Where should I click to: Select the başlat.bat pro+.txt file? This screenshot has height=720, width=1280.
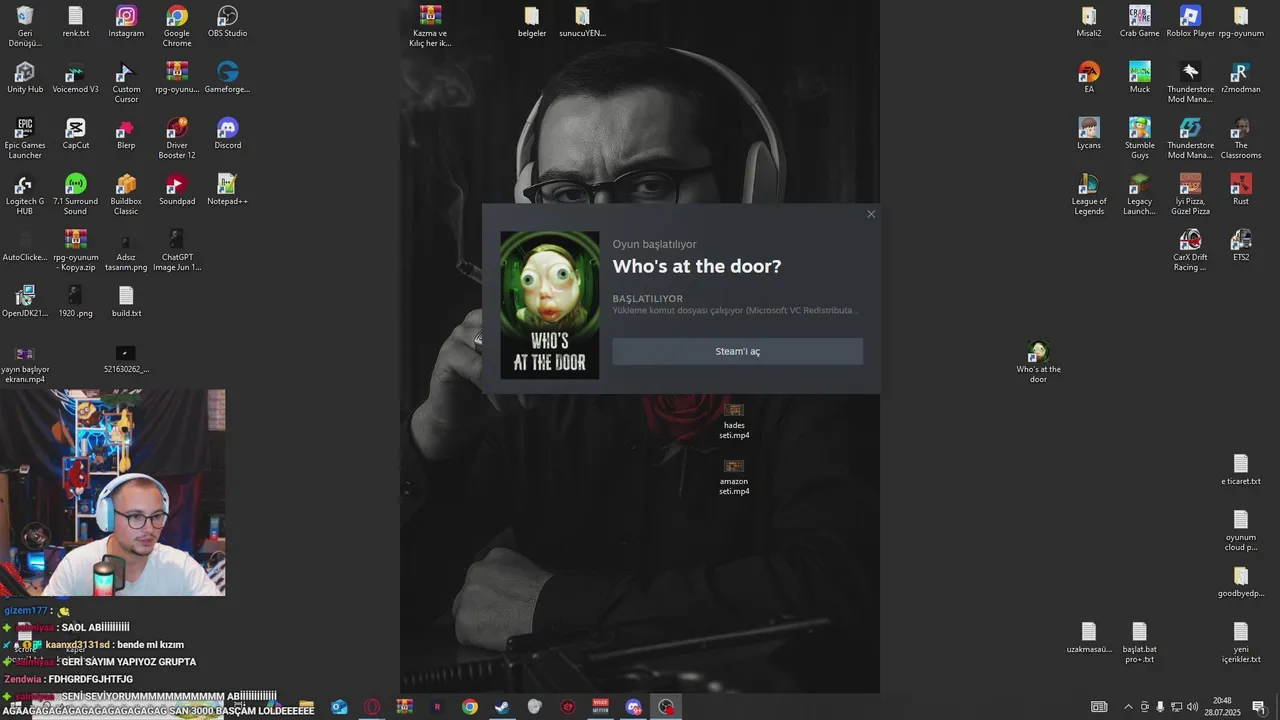tap(1139, 642)
